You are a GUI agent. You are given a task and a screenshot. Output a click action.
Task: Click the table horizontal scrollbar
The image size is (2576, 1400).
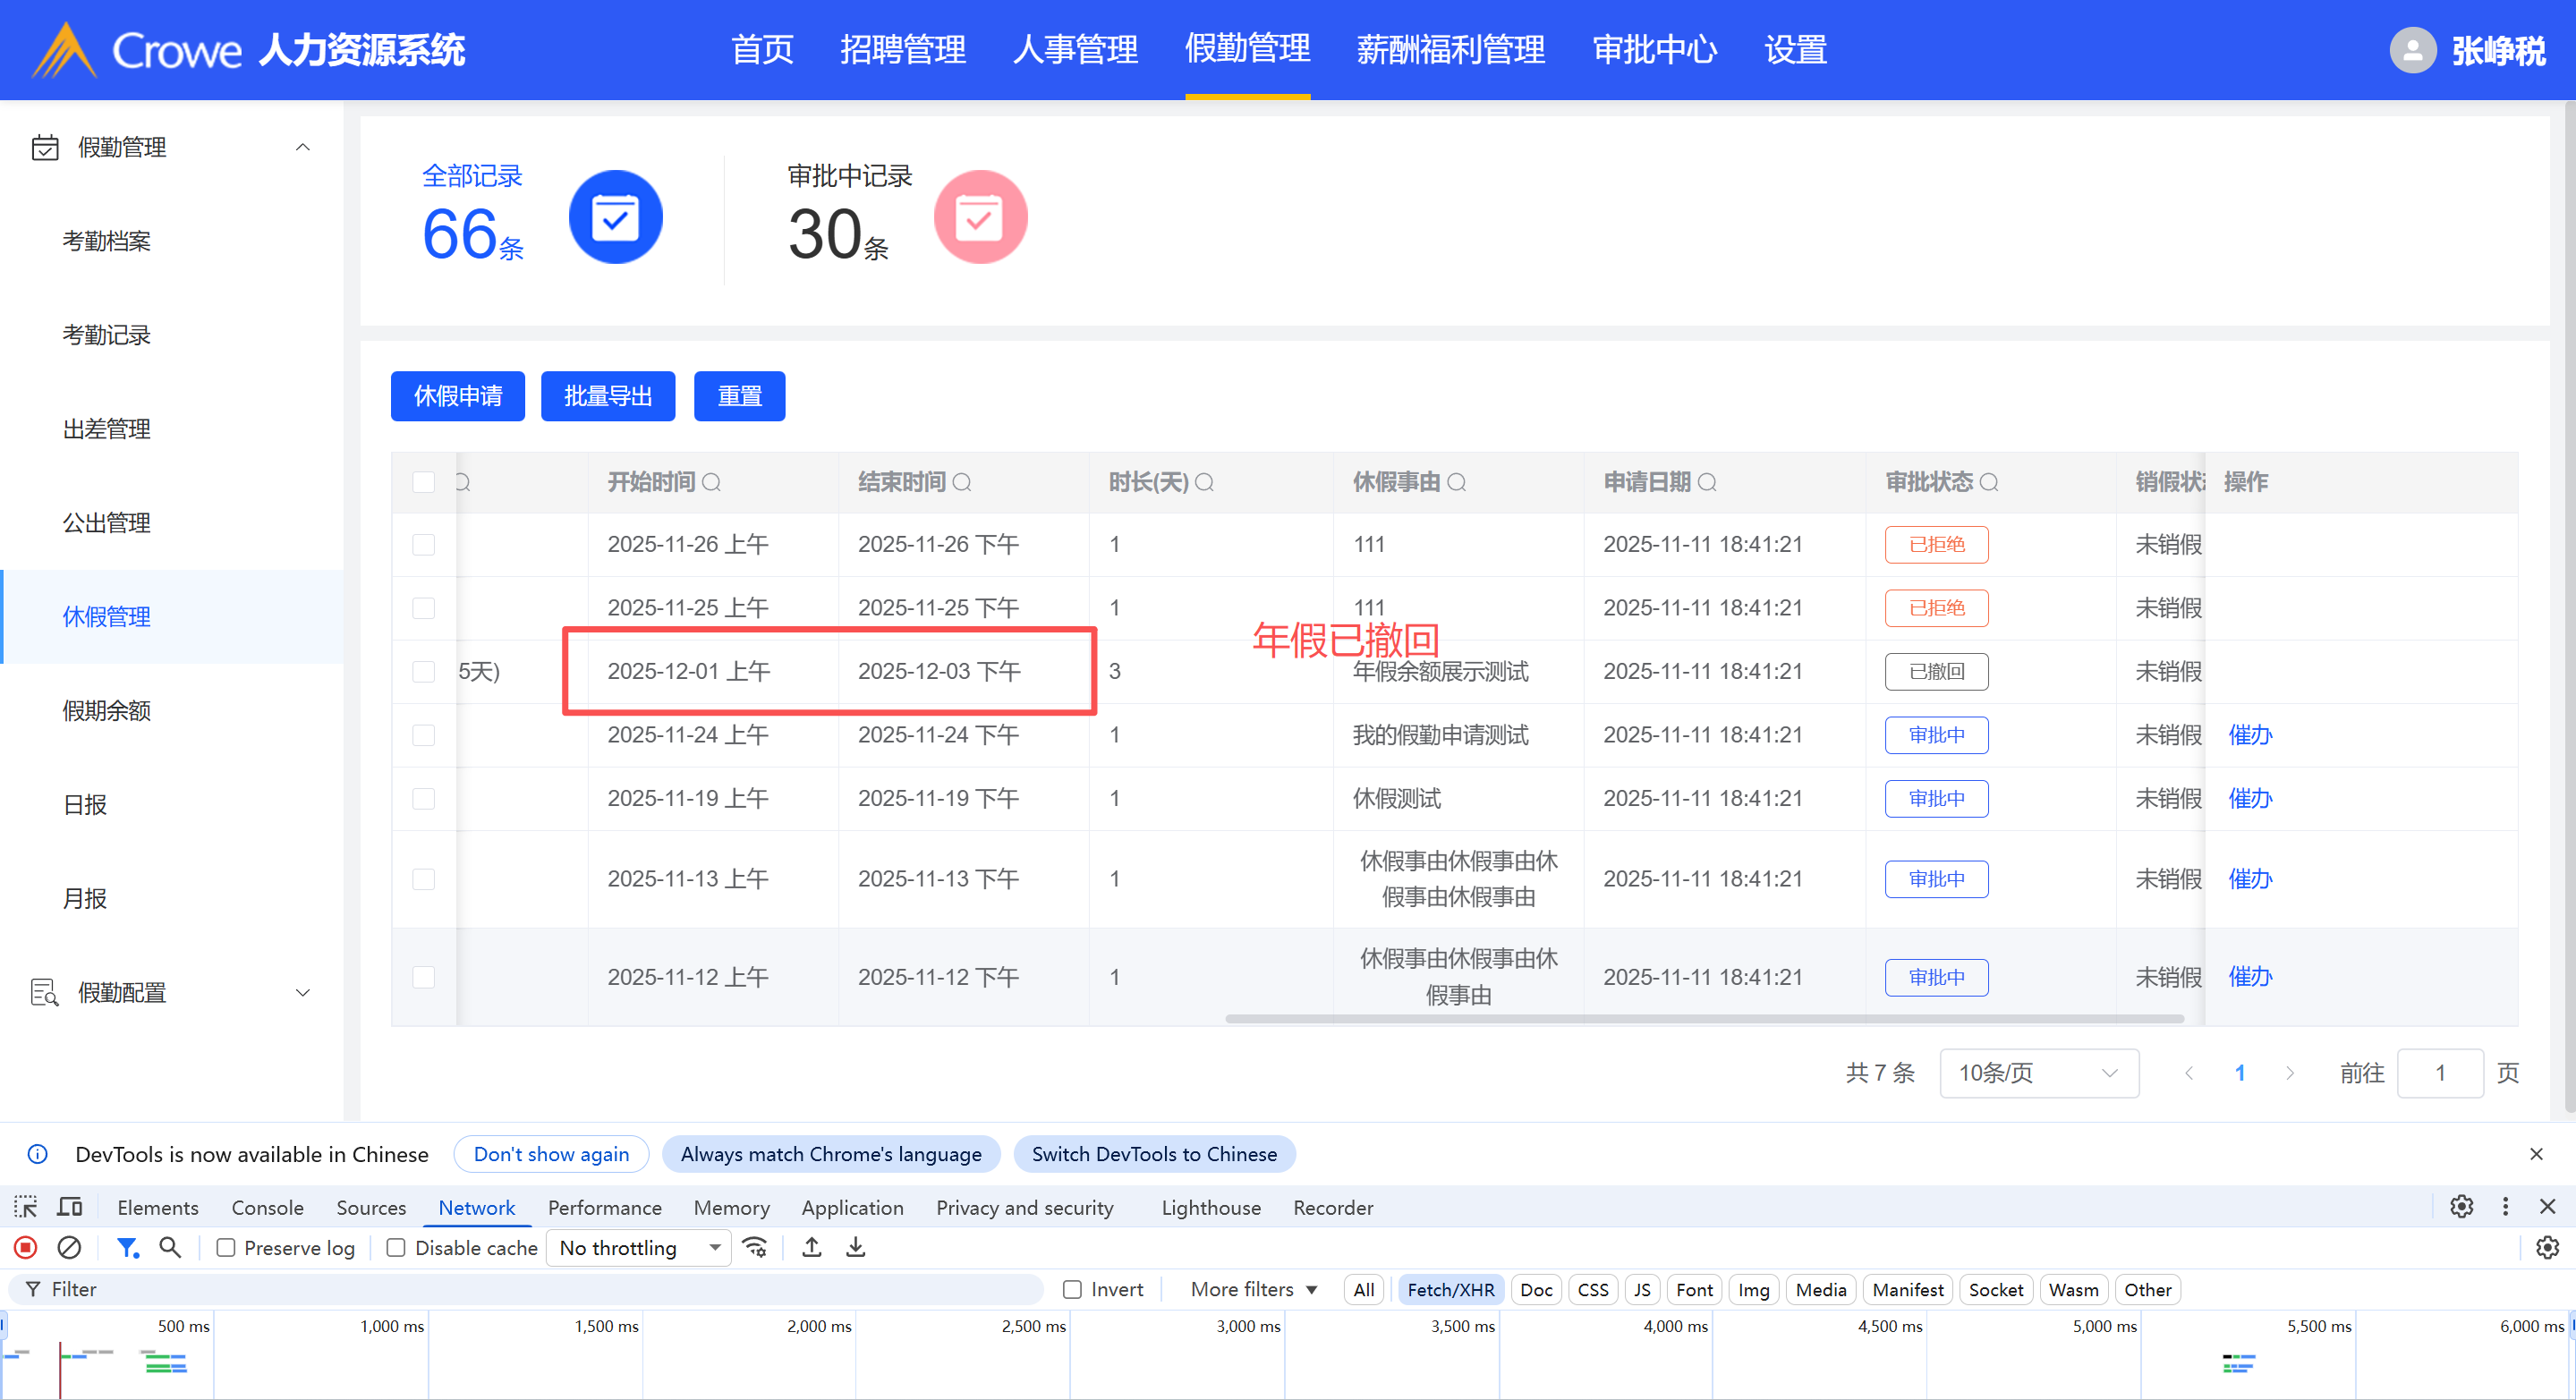pos(1704,1019)
